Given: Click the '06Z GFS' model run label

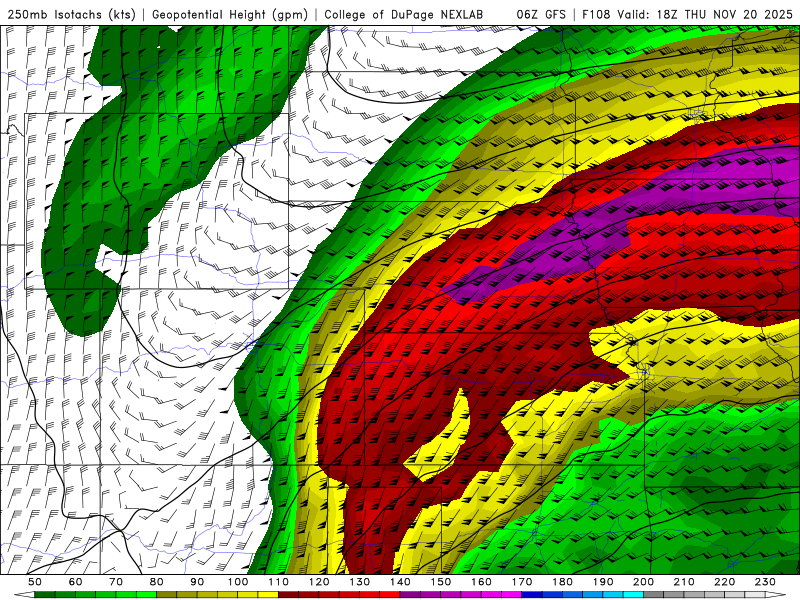Looking at the screenshot, I should tap(541, 14).
